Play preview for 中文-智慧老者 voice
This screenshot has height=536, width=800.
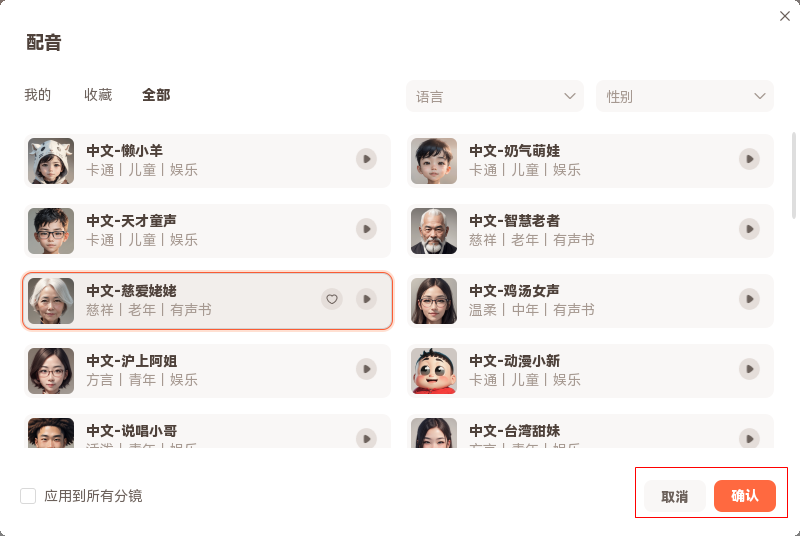(x=749, y=229)
